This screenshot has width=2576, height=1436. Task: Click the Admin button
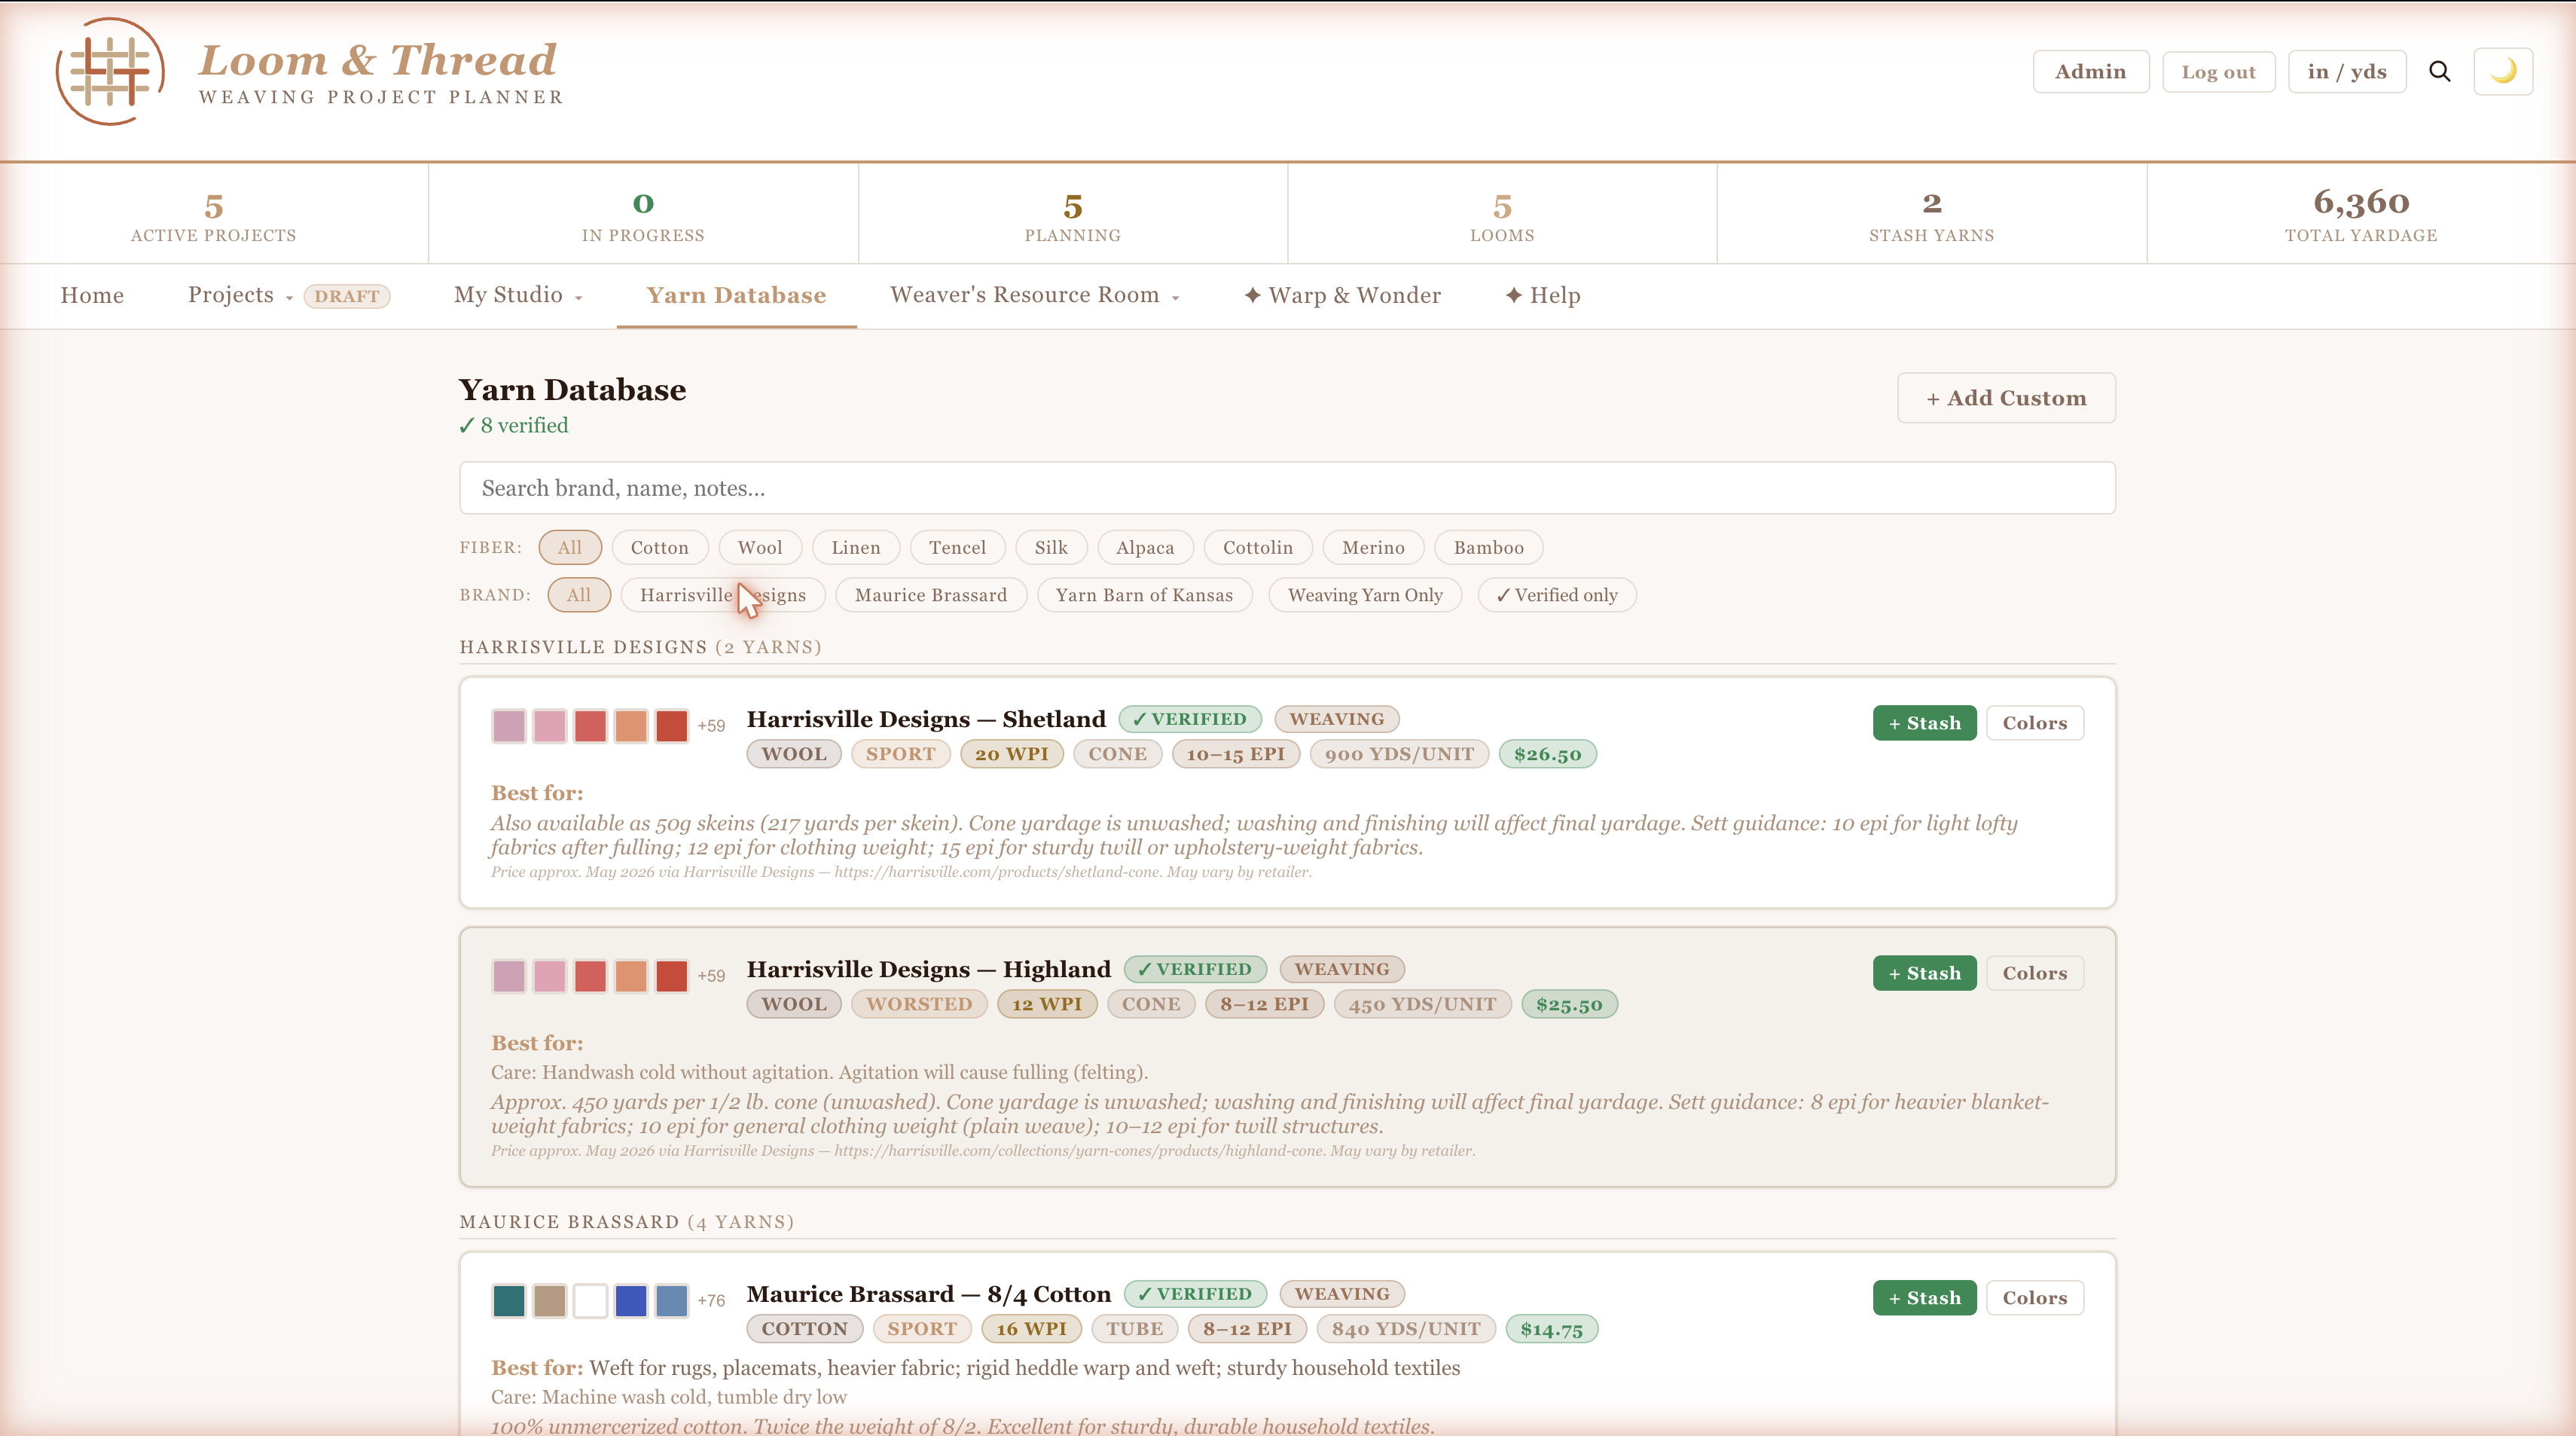2090,72
